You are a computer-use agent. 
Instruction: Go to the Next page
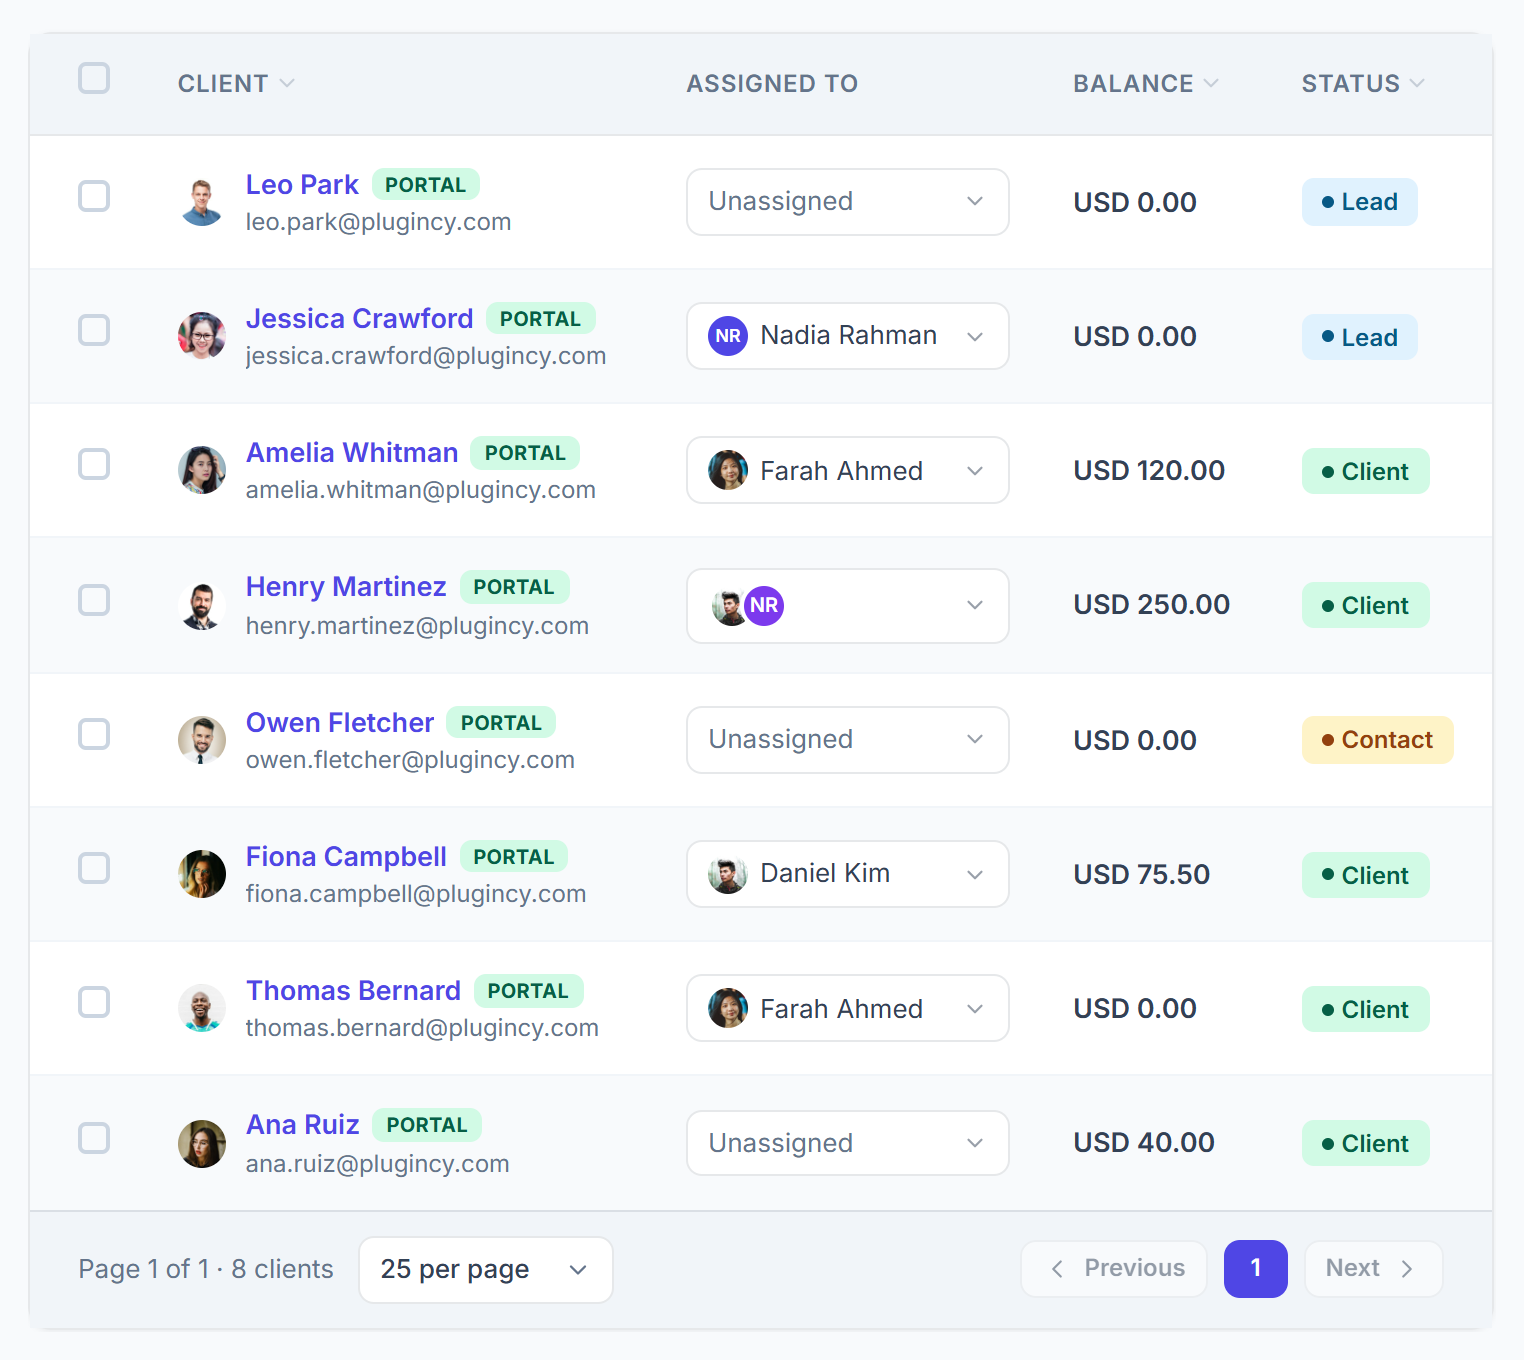[1374, 1269]
